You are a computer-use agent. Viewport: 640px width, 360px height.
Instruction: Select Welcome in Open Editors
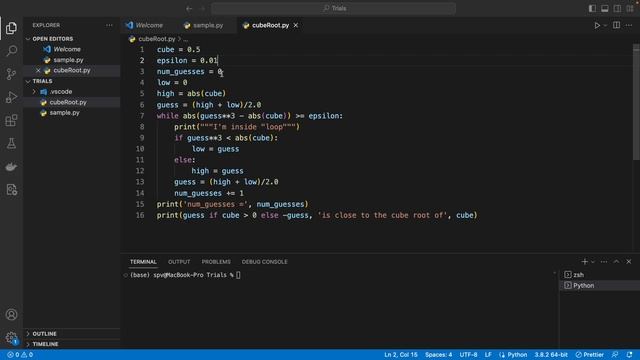click(67, 49)
